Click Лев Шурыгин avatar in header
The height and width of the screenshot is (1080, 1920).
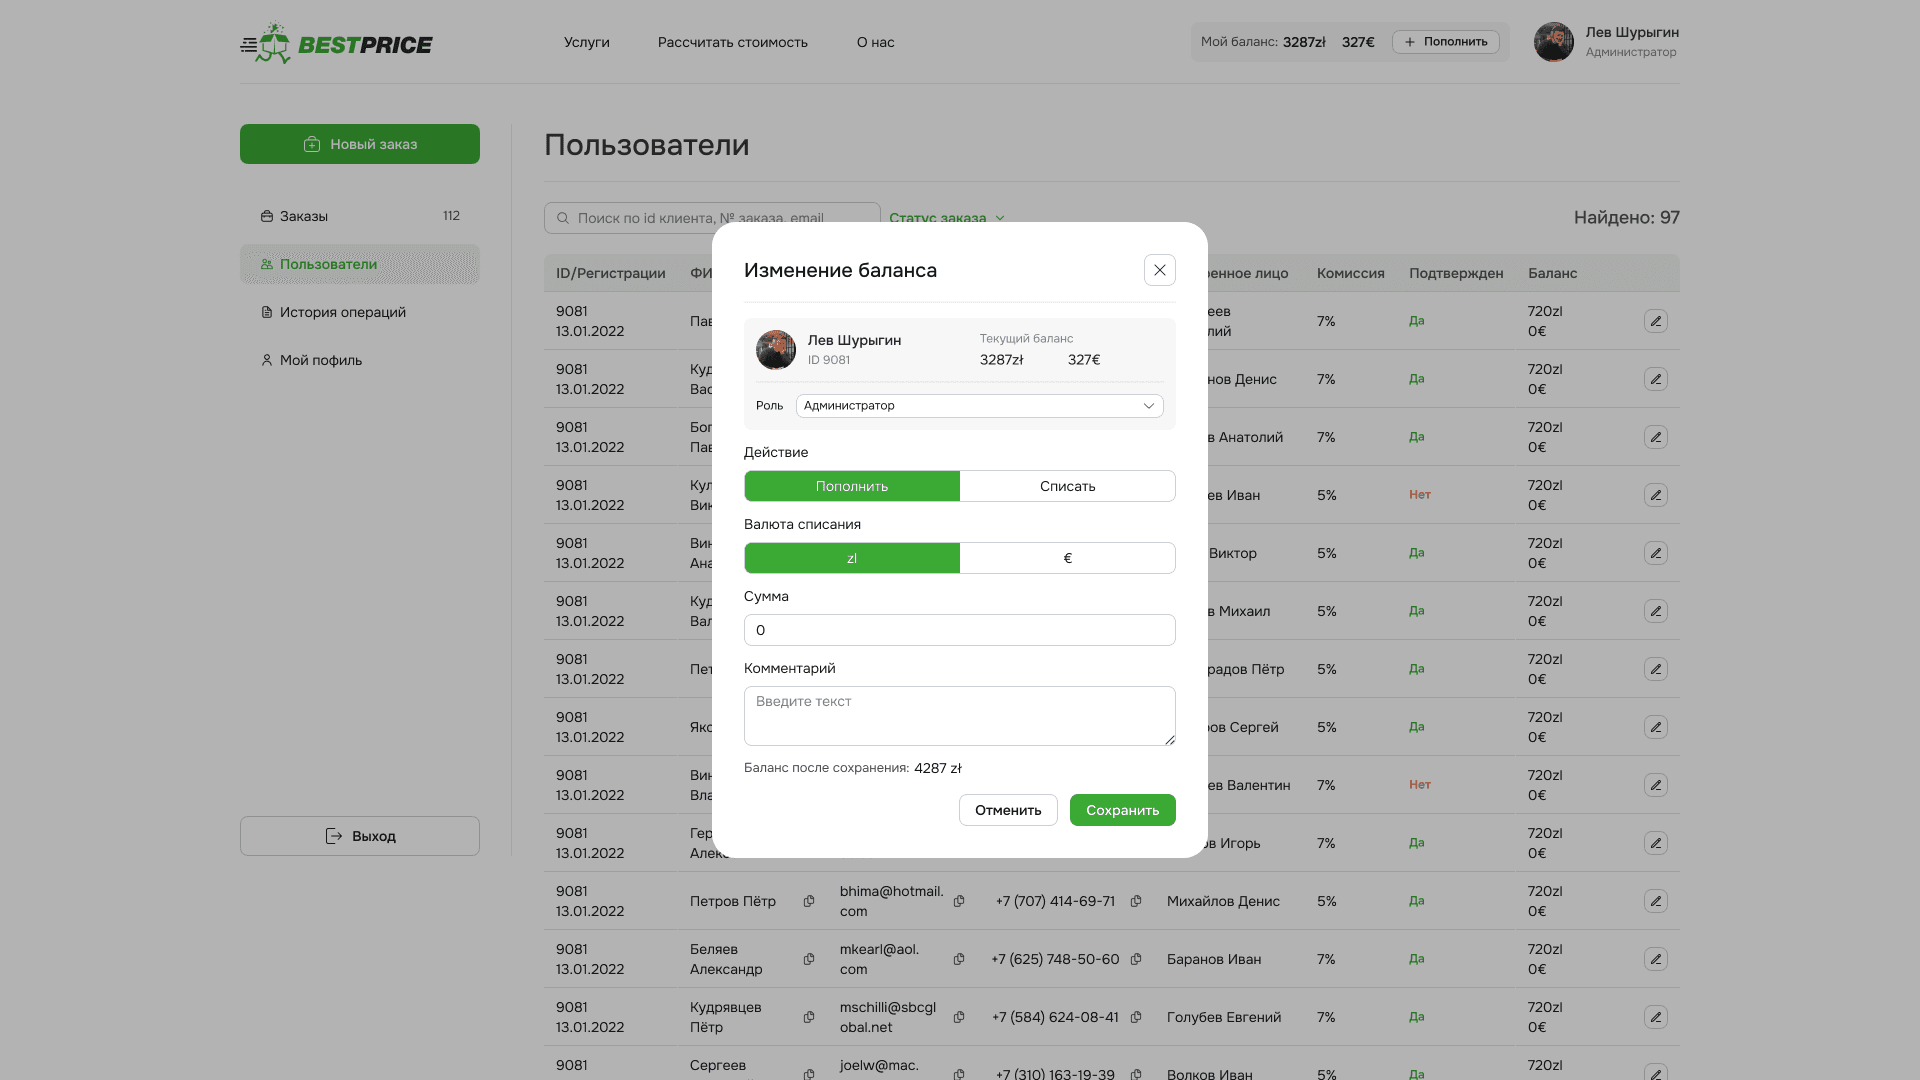tap(1553, 42)
